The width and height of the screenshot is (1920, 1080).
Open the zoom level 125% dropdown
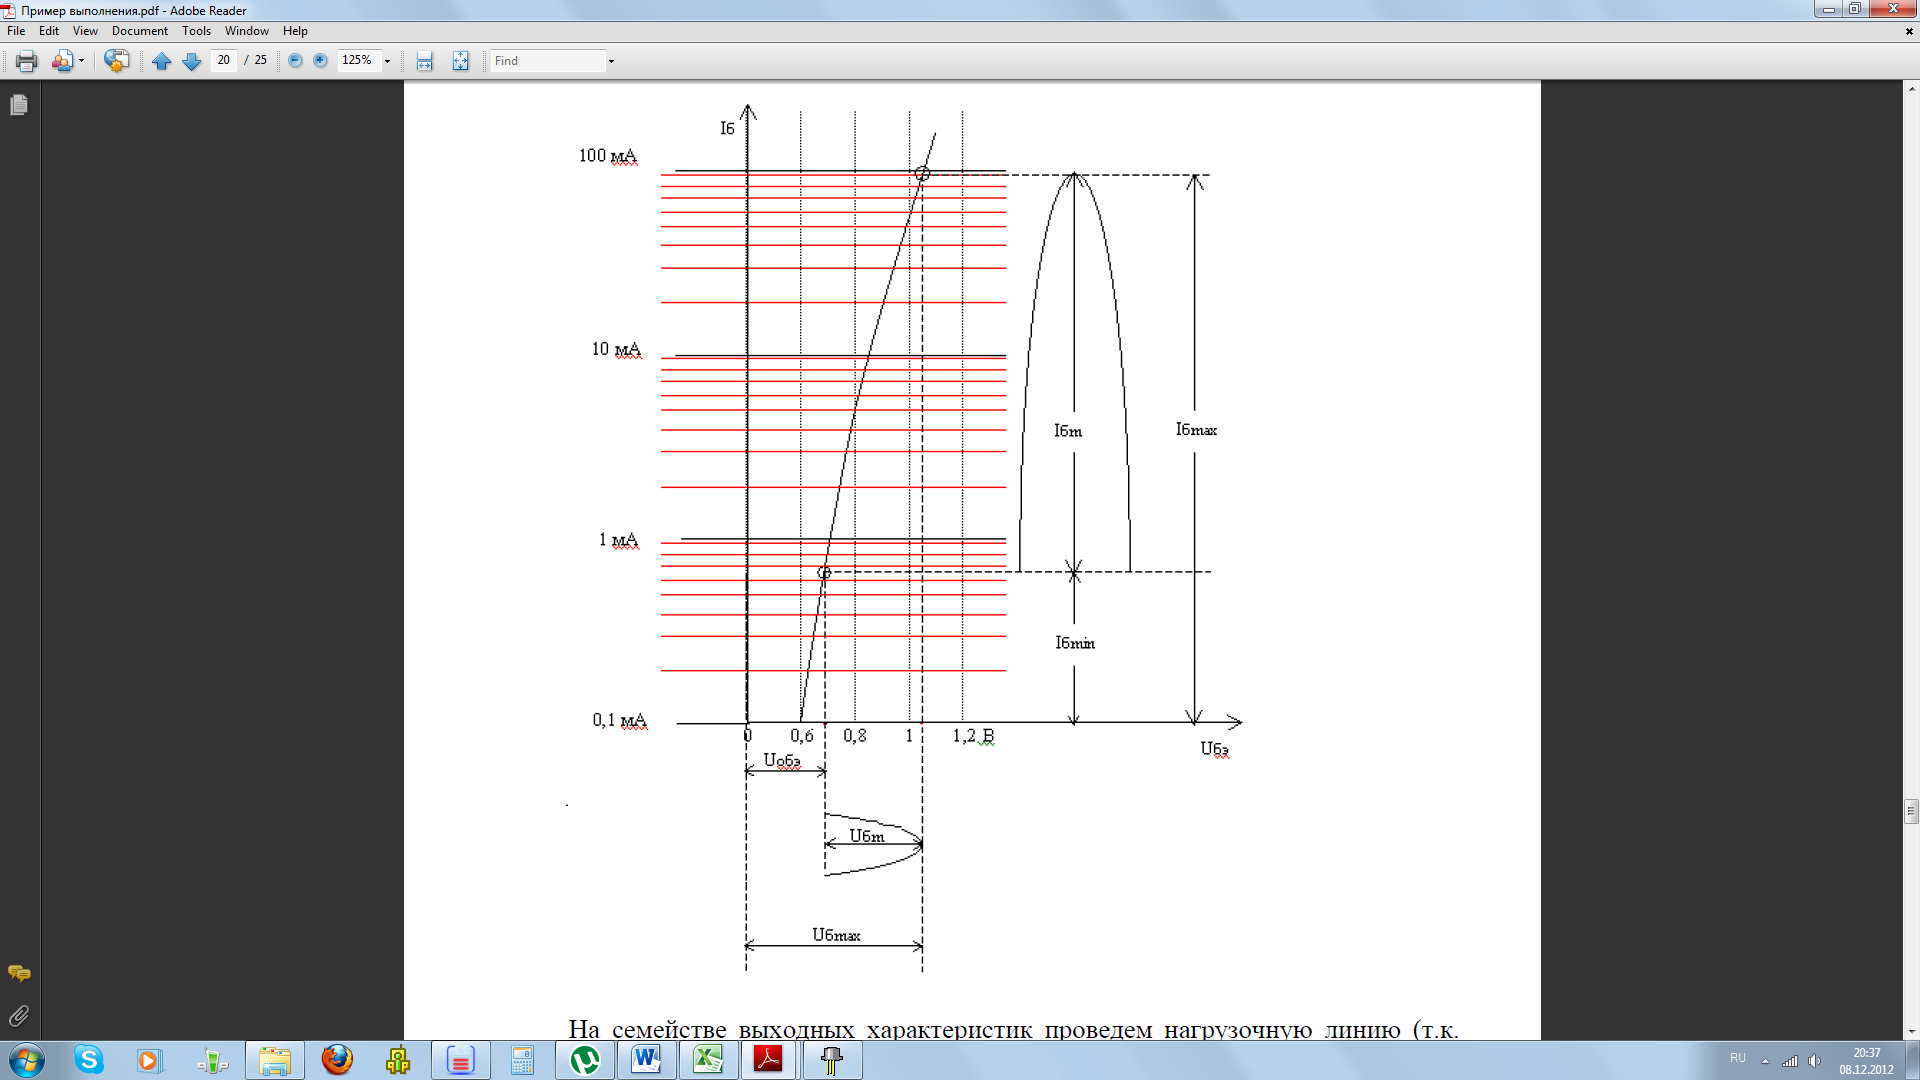pyautogui.click(x=387, y=61)
